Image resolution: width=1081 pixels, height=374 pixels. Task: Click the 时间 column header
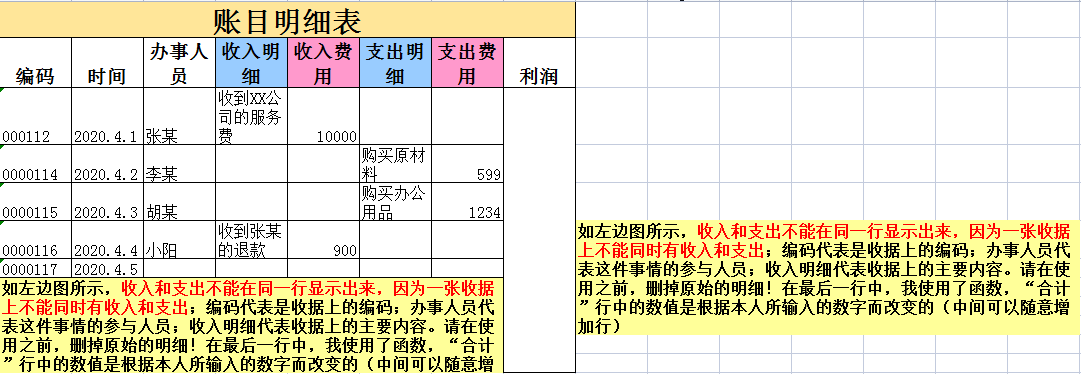[108, 63]
